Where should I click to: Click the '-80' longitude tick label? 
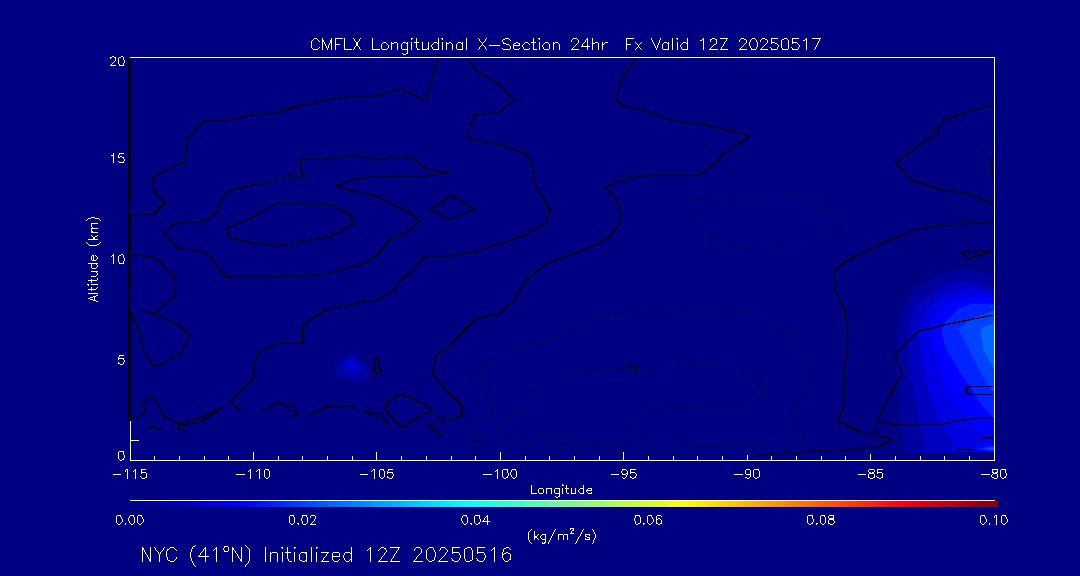[994, 476]
